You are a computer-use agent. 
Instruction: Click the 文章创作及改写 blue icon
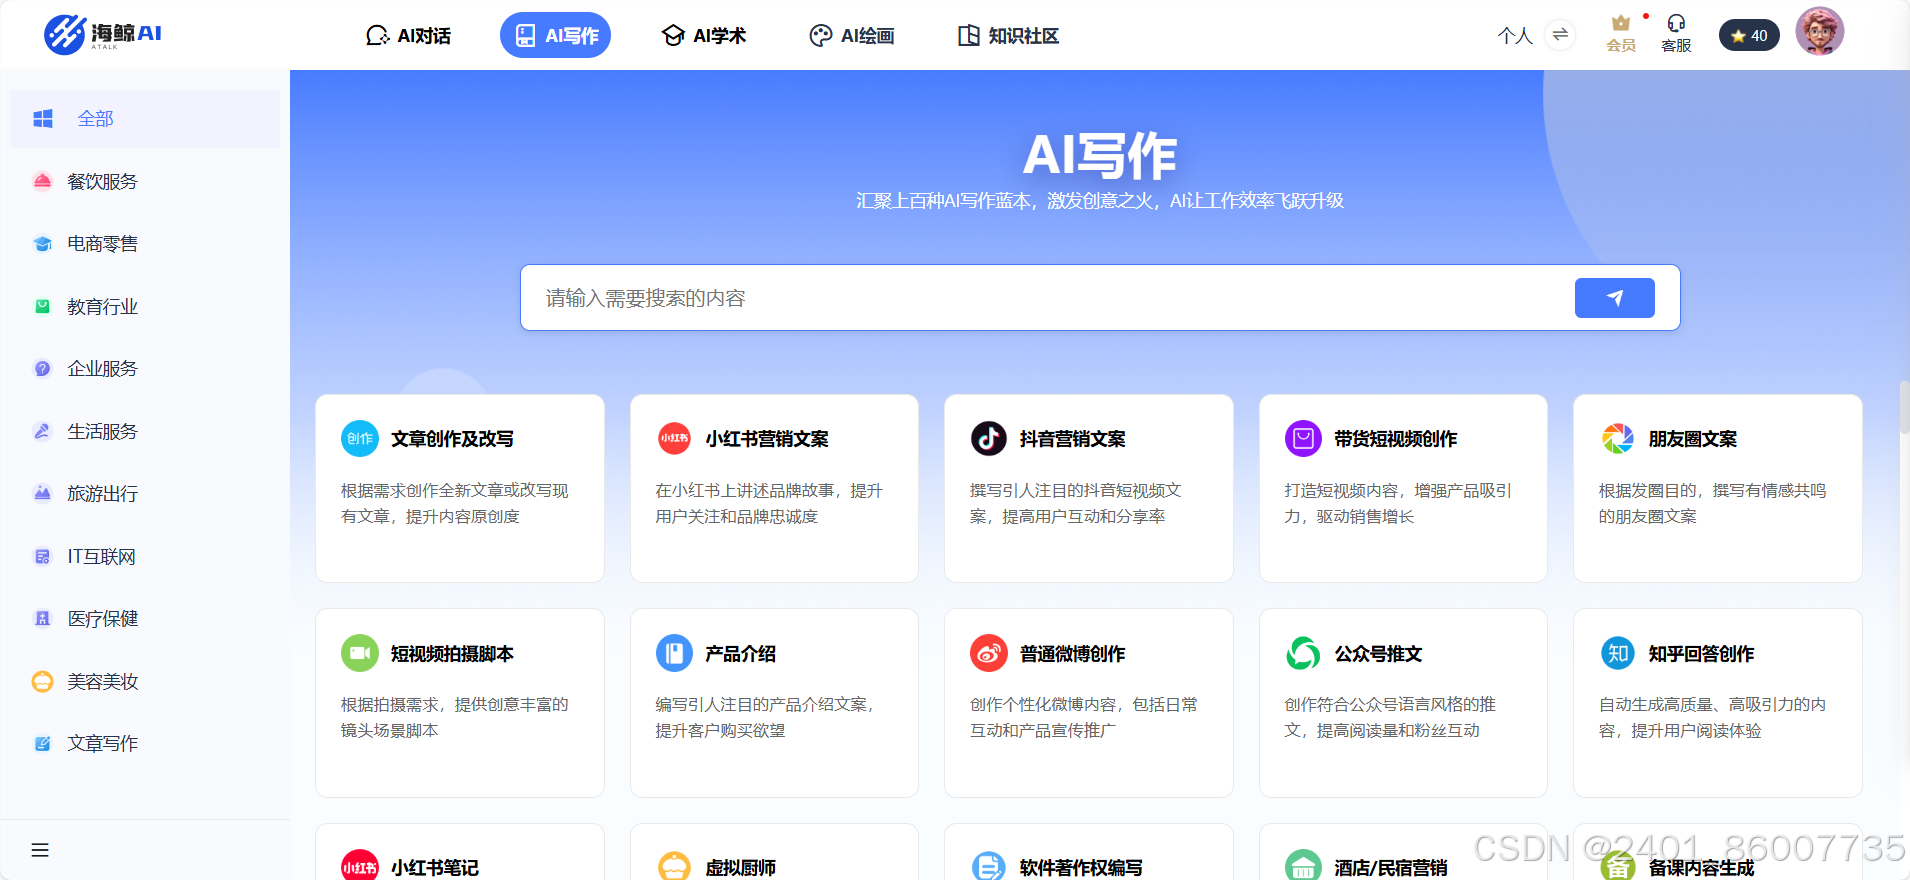360,439
